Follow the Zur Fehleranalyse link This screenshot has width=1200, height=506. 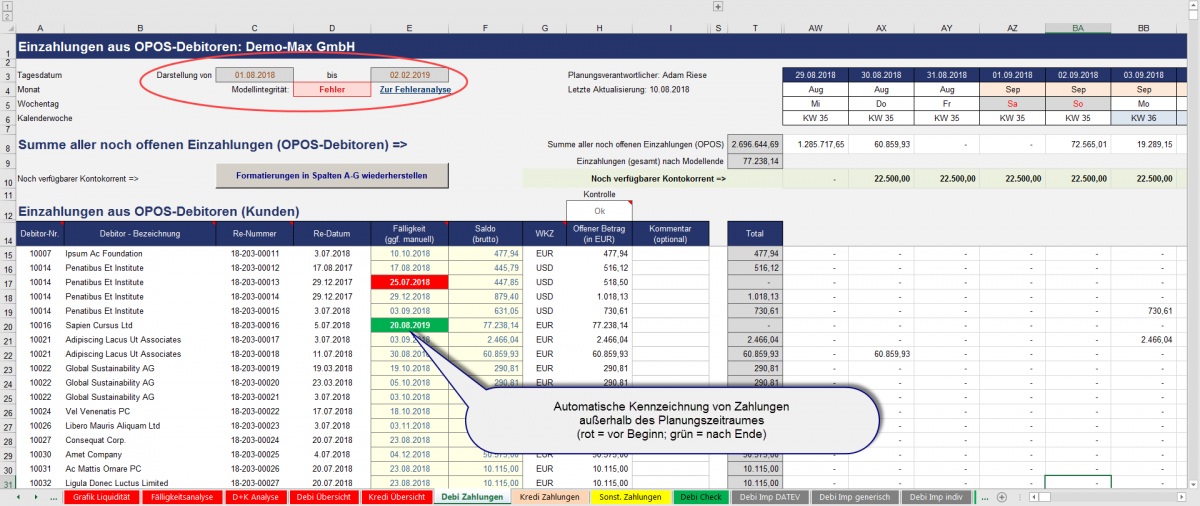tap(415, 90)
